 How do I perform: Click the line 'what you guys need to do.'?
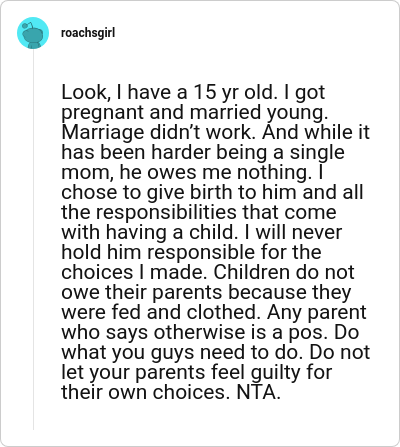182,352
